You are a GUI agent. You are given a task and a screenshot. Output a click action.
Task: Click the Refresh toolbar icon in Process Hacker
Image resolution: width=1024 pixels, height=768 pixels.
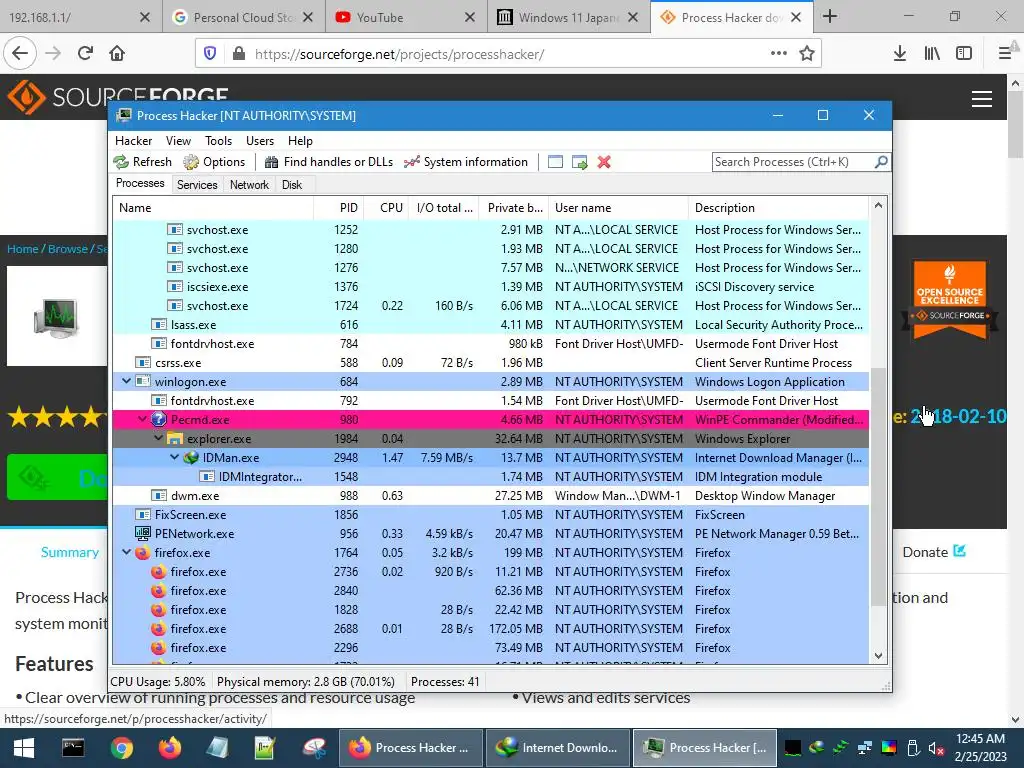click(x=121, y=162)
